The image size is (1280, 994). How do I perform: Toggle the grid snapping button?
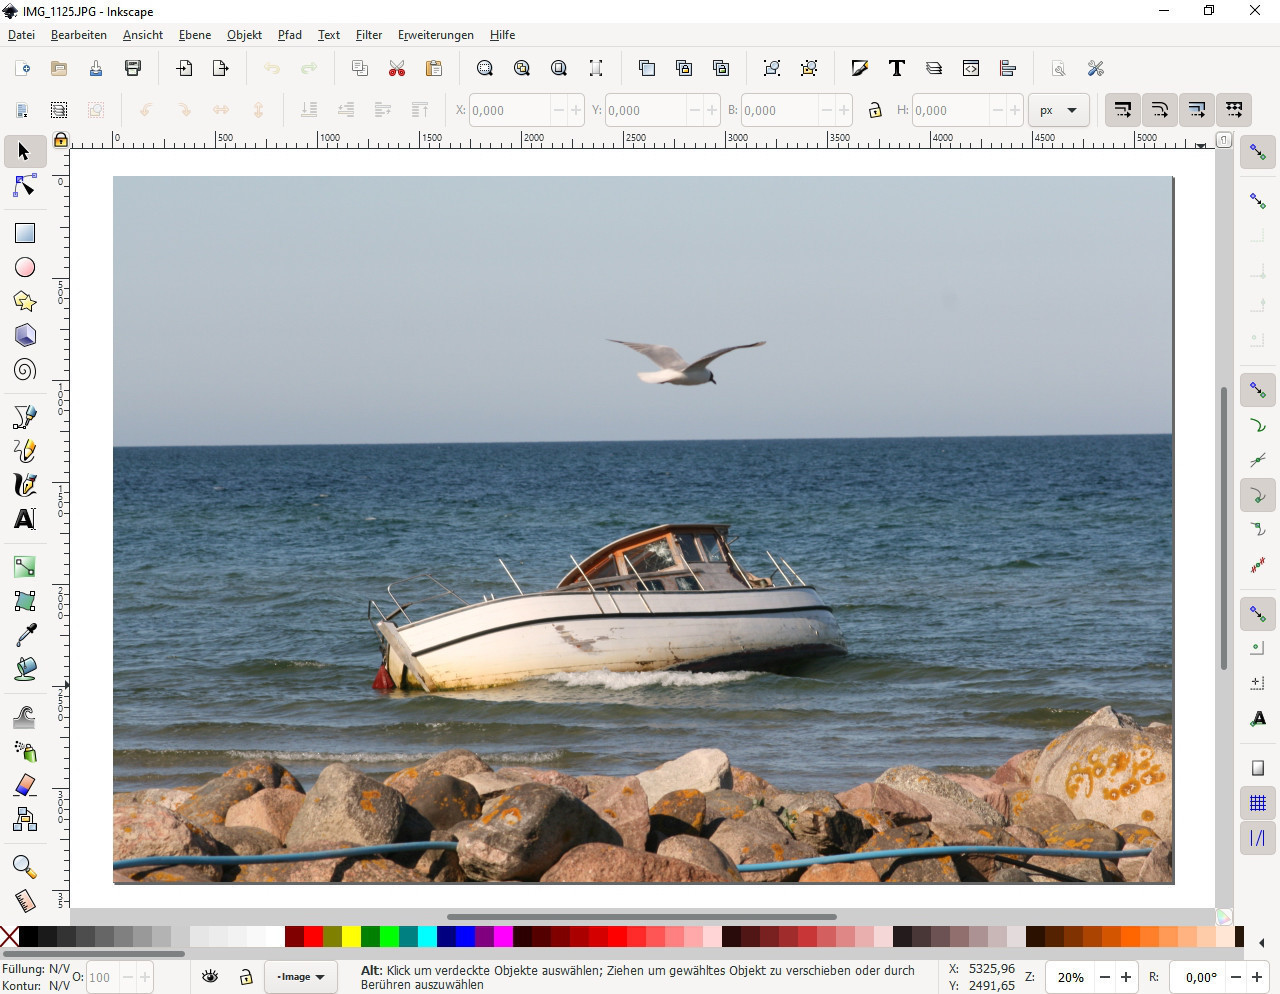(1258, 803)
